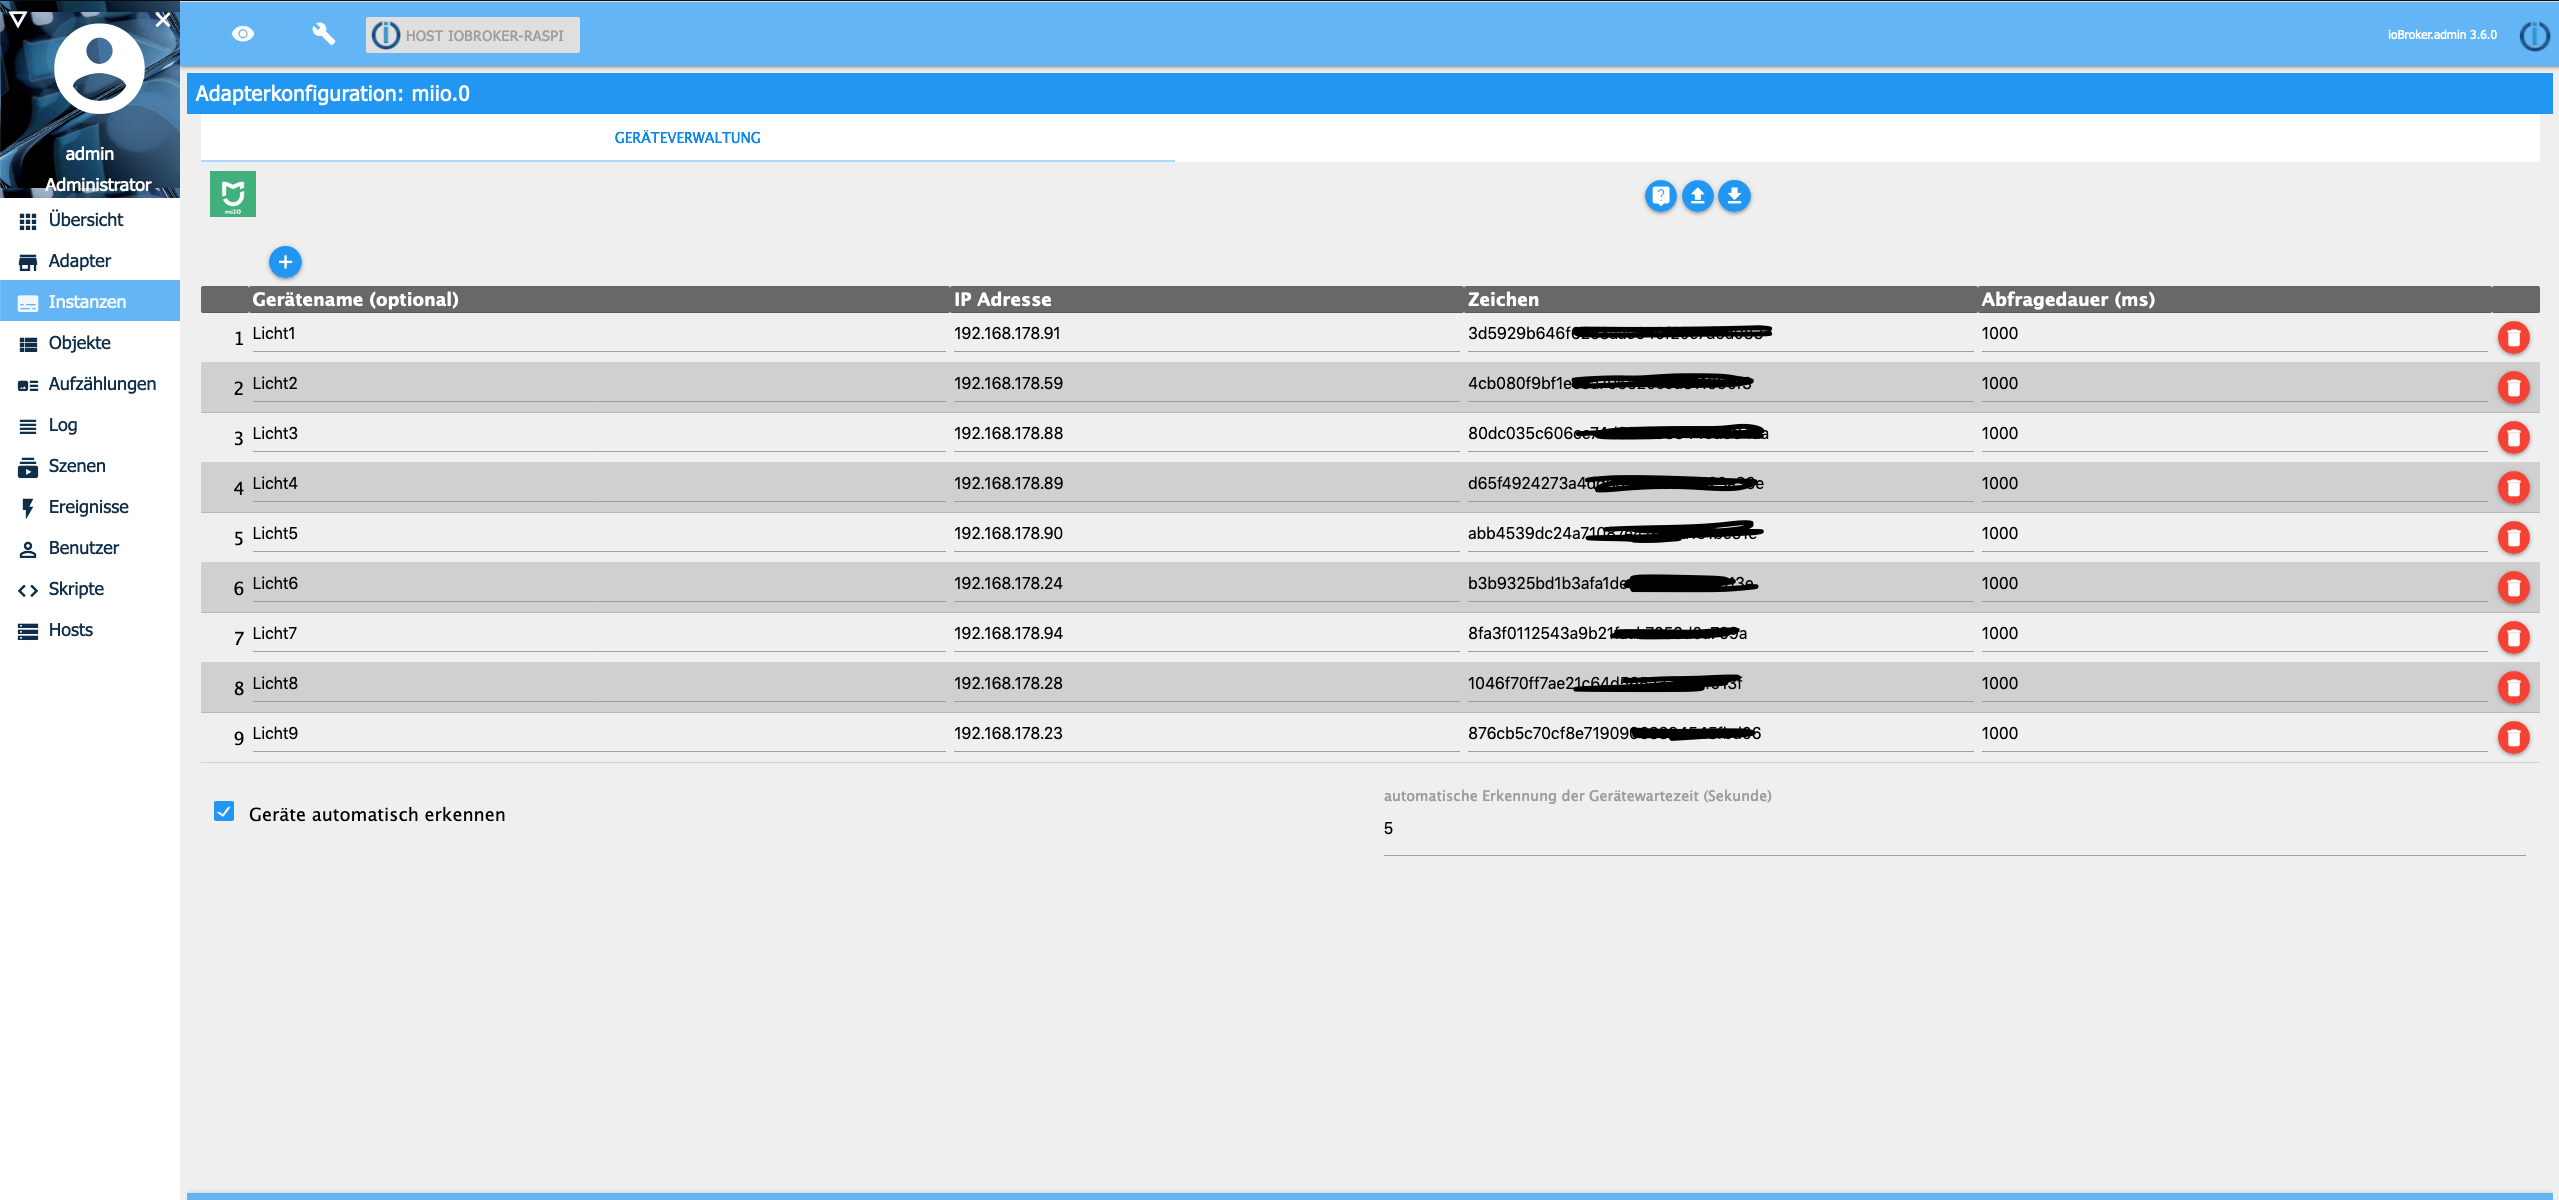Close the sidebar drawer with X

pos(163,19)
